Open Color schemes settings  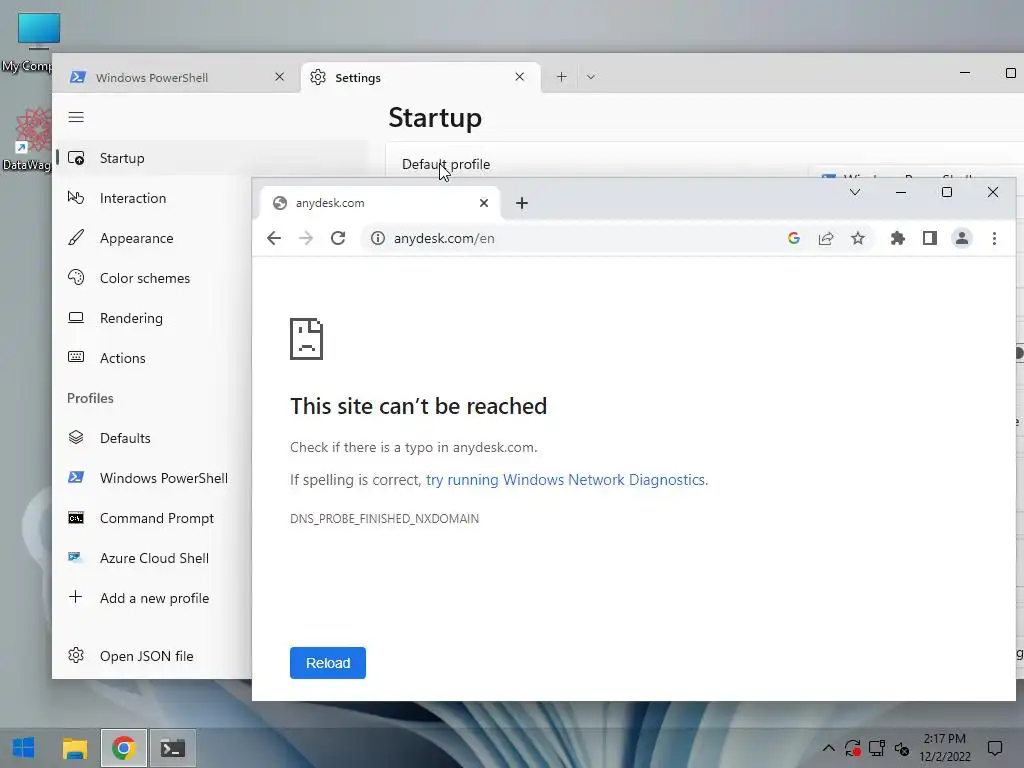[x=154, y=278]
